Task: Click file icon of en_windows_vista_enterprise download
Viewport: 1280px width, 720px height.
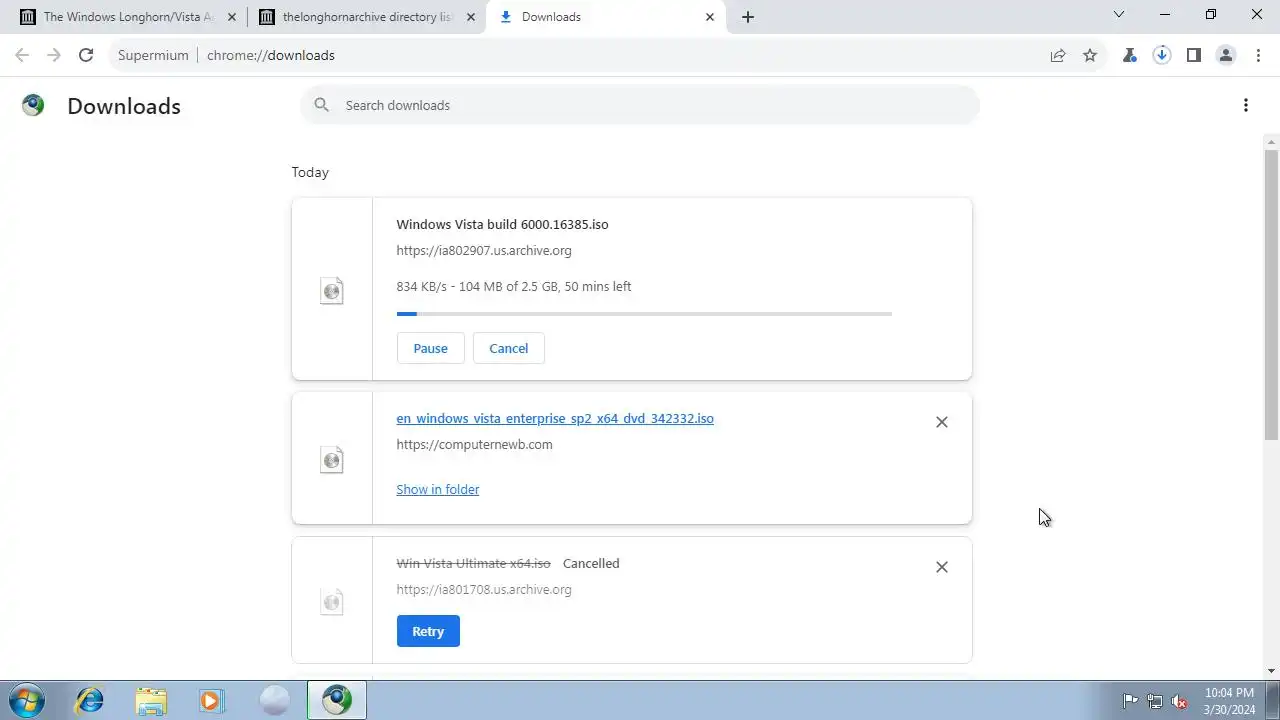Action: click(x=331, y=459)
